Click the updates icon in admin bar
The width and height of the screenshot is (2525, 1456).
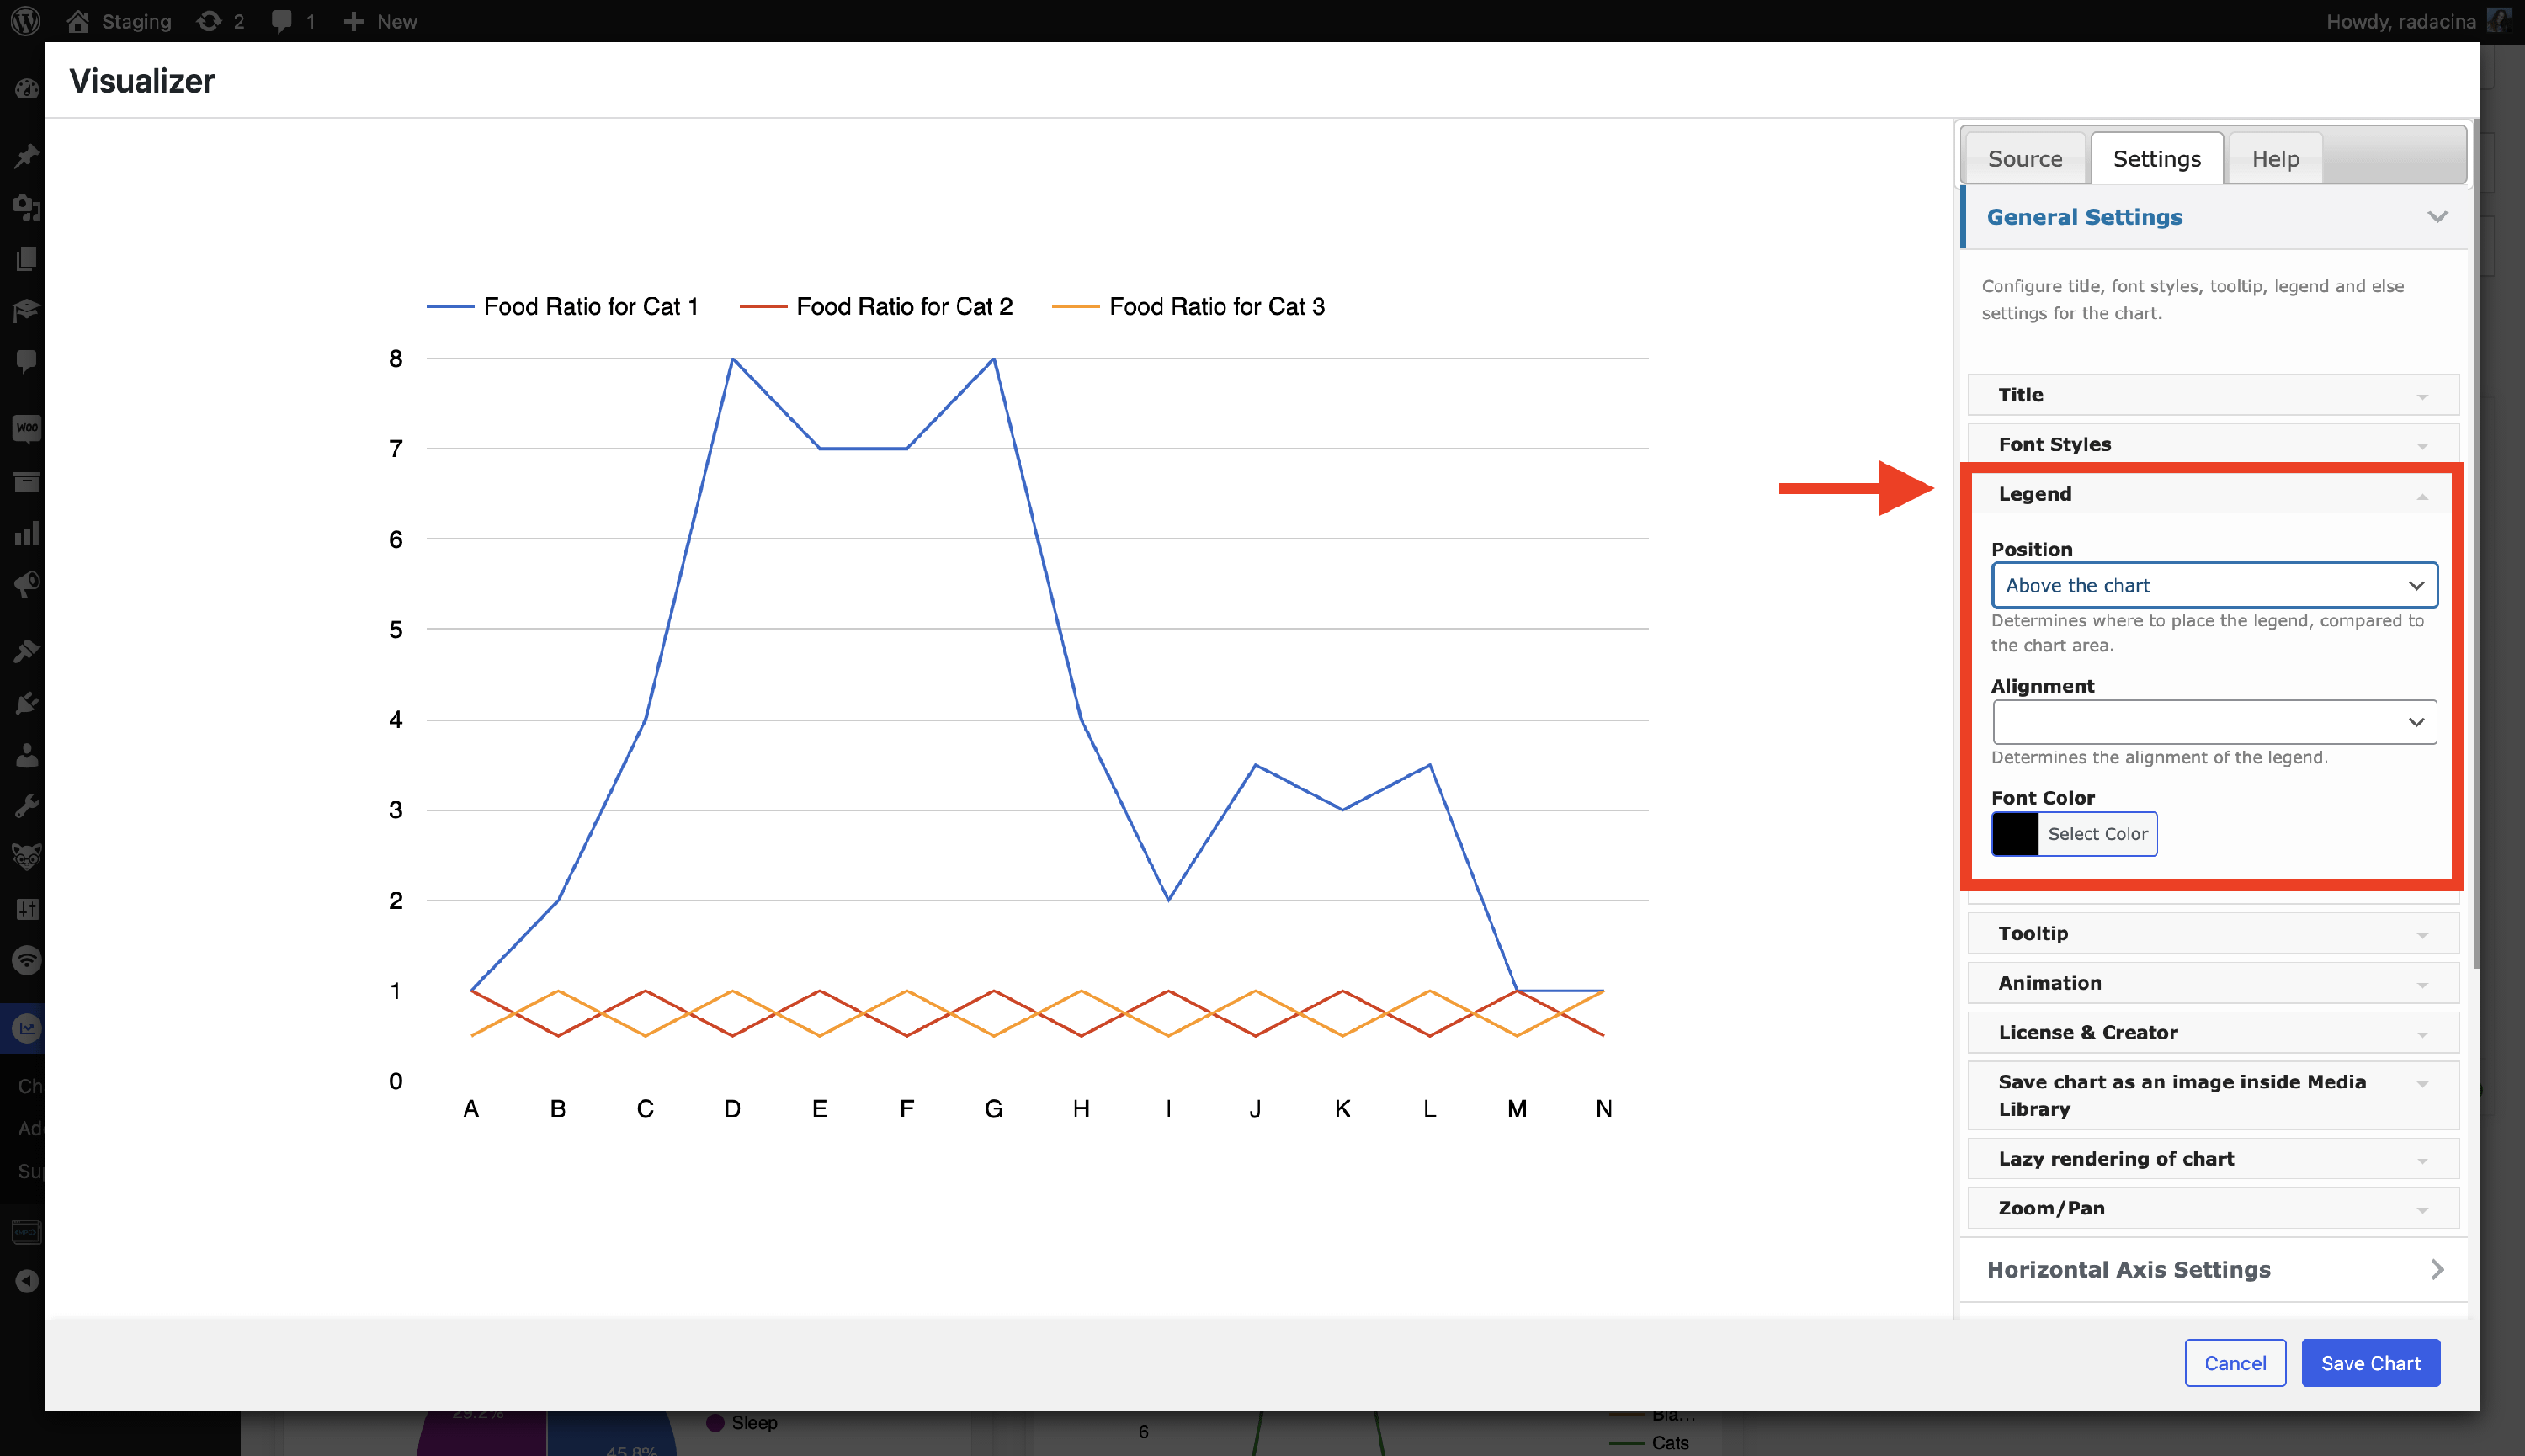(x=209, y=21)
